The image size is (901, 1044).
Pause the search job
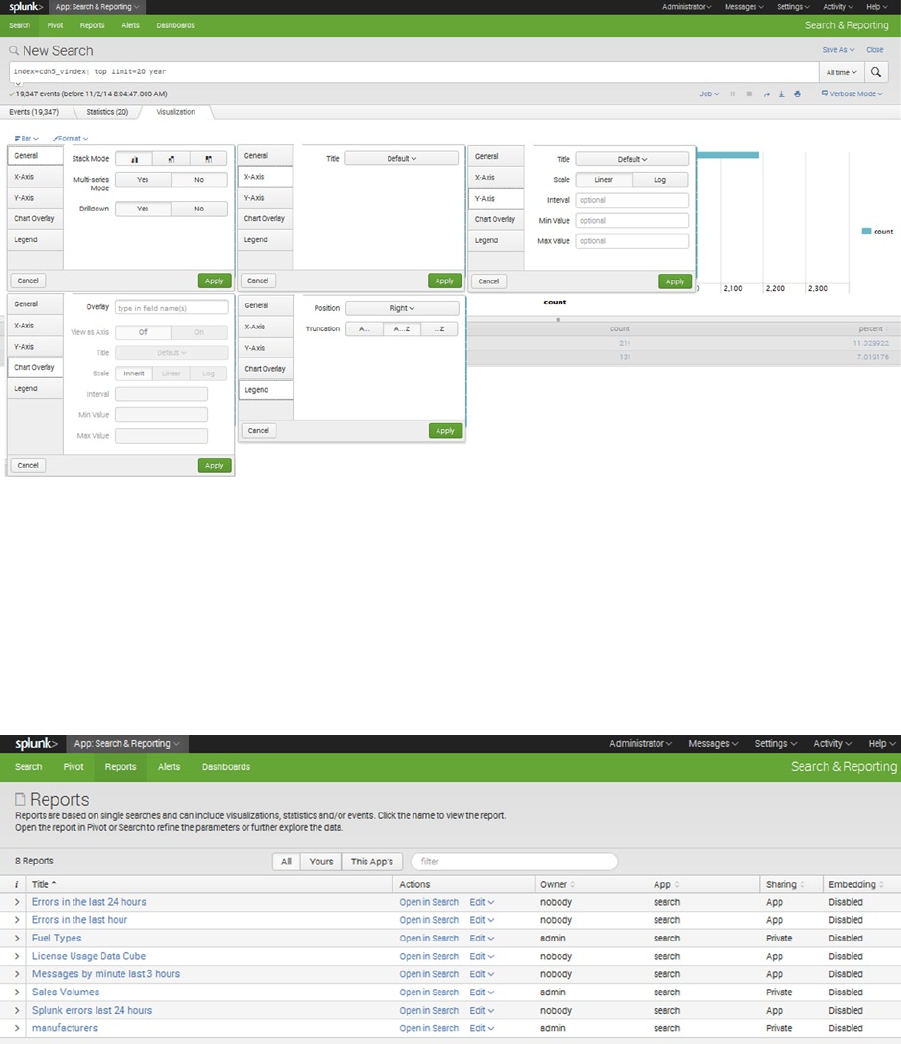733,94
